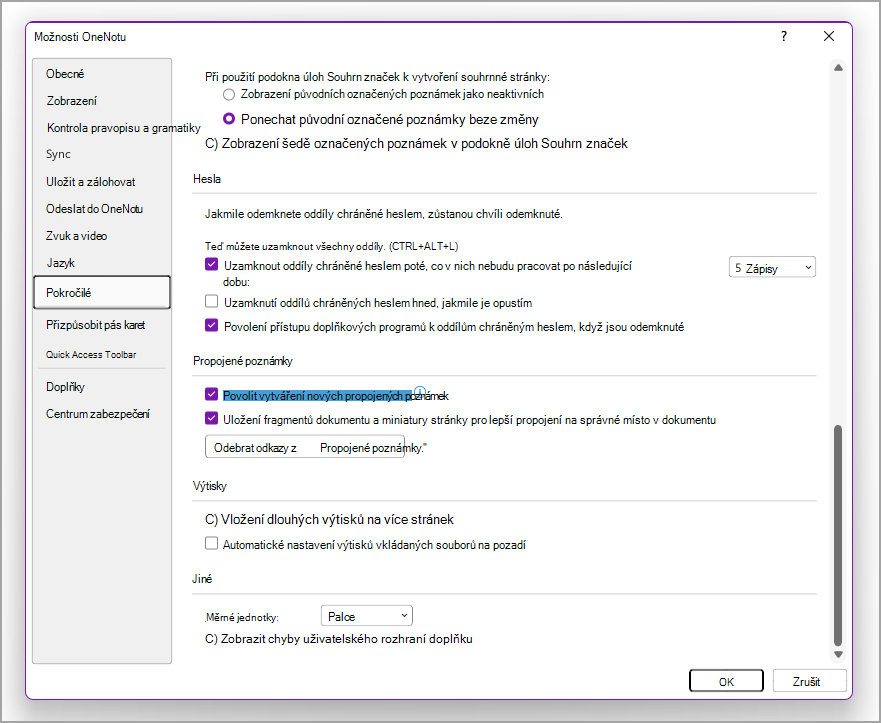881x723 pixels.
Task: Open Zvuk a video category
Action: 76,236
